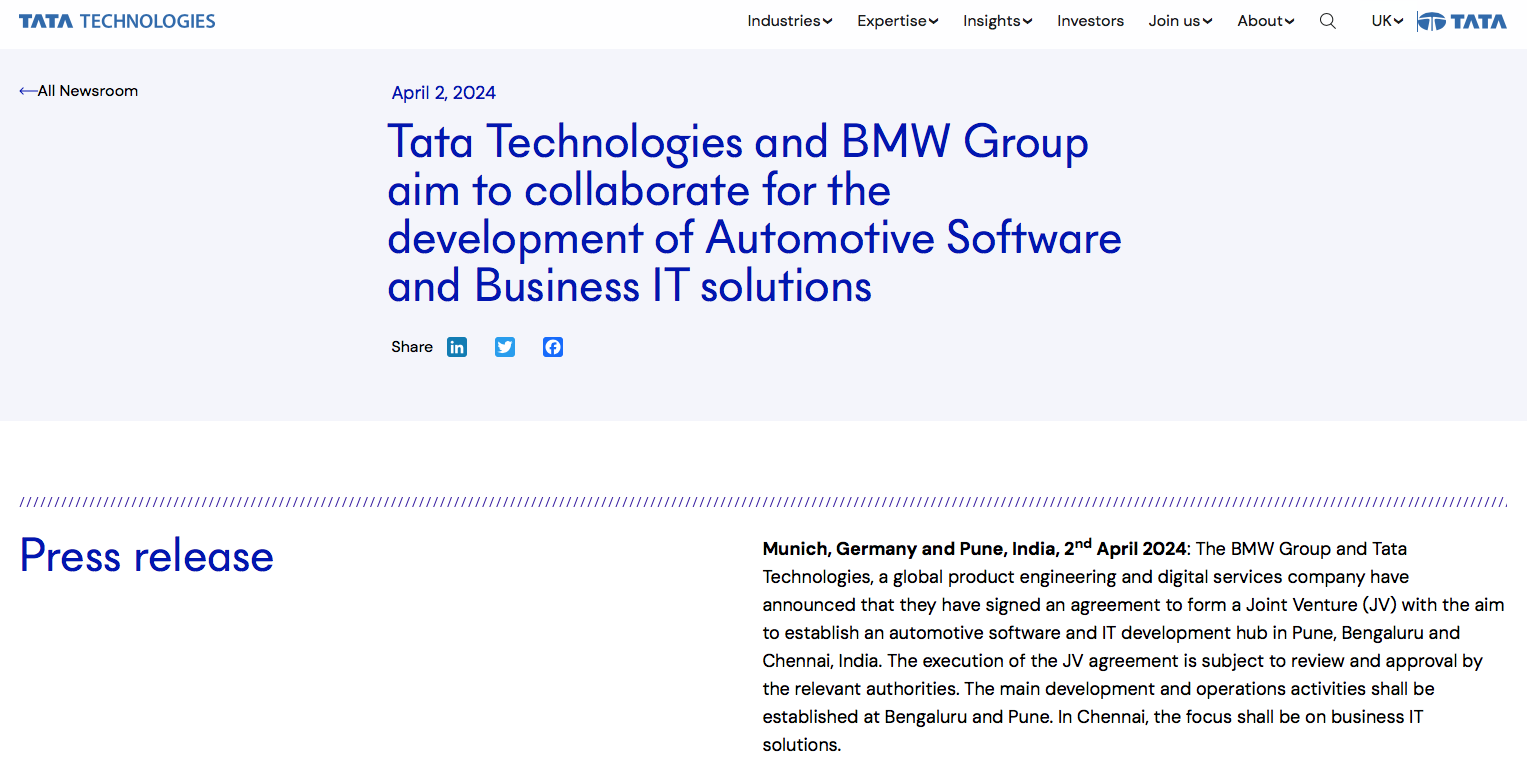
Task: Click the Tata Technologies logo
Action: click(x=117, y=21)
